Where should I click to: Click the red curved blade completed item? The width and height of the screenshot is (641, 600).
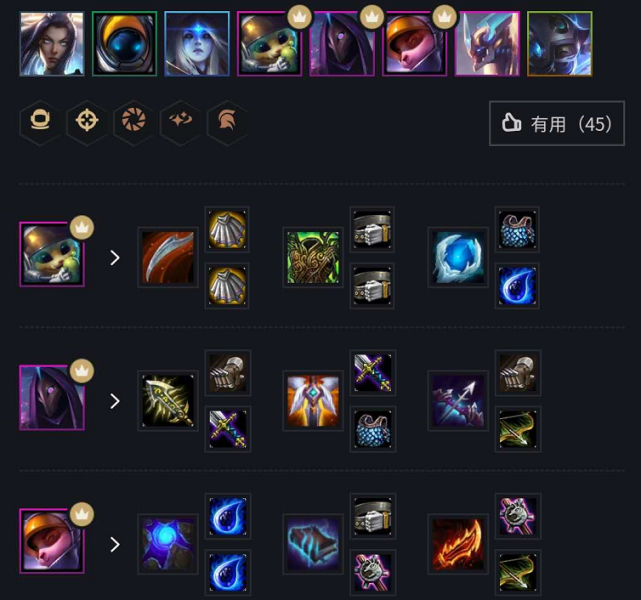tap(168, 257)
